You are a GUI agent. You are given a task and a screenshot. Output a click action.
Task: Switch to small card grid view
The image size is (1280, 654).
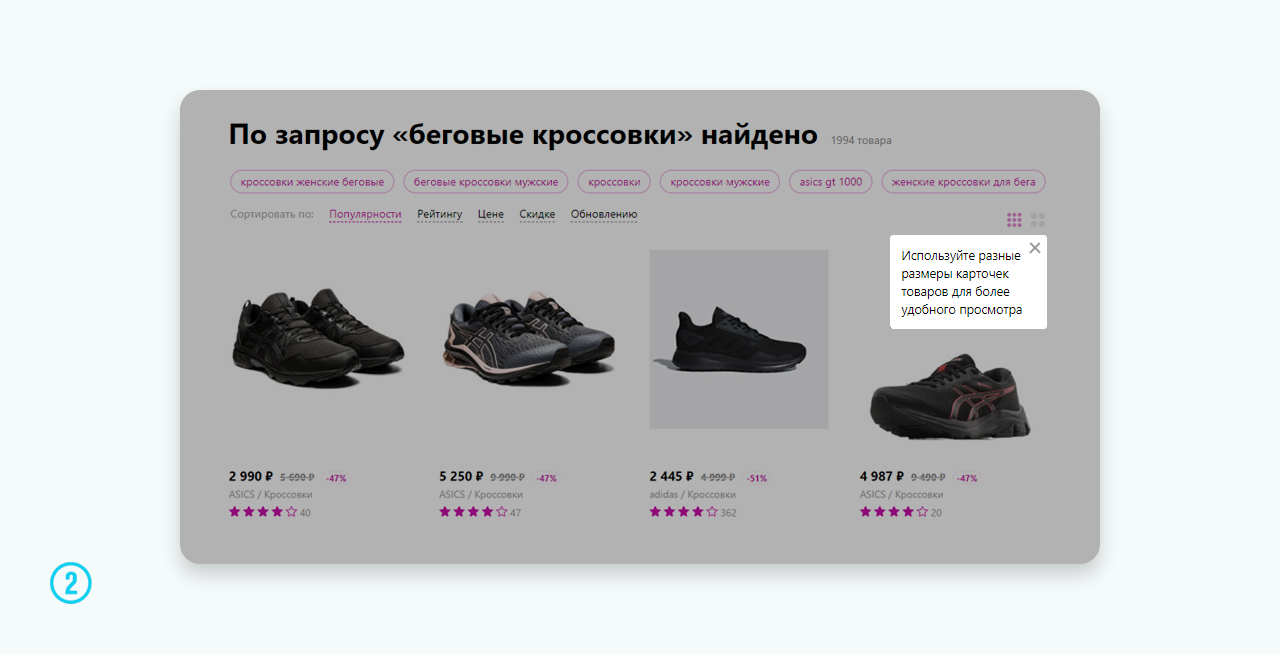[1014, 220]
